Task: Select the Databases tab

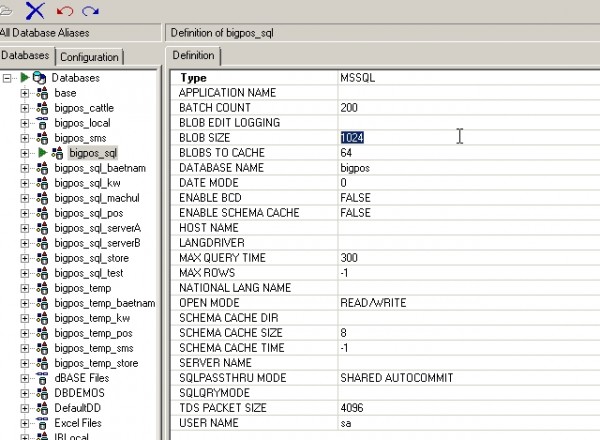Action: pos(26,56)
